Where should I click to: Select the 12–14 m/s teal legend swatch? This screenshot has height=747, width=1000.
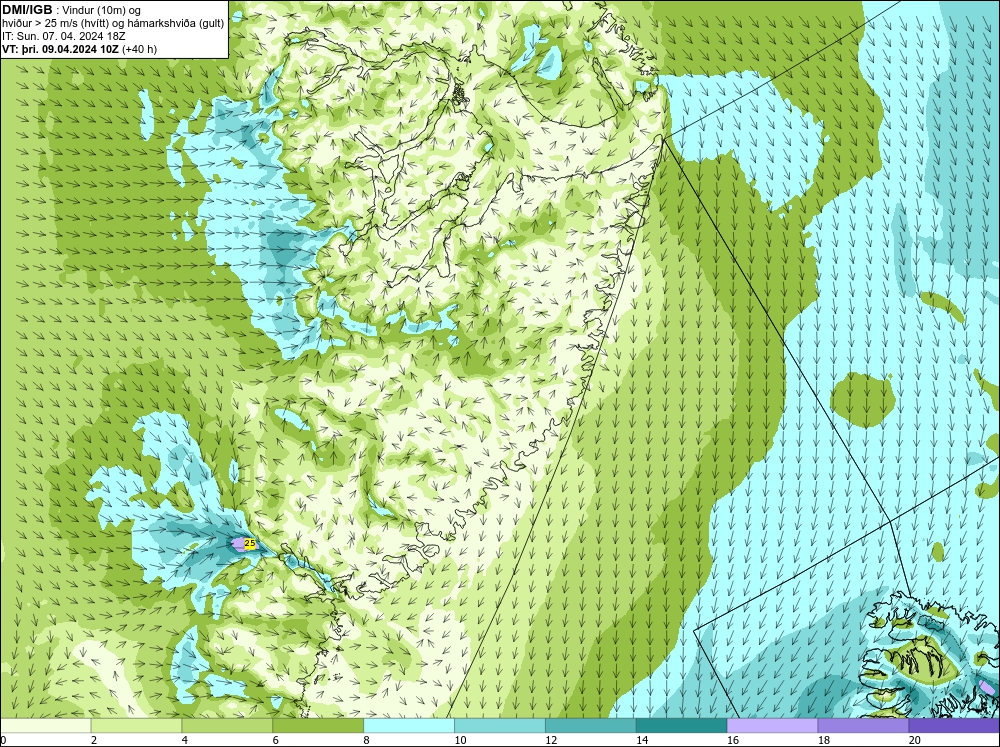coord(591,725)
